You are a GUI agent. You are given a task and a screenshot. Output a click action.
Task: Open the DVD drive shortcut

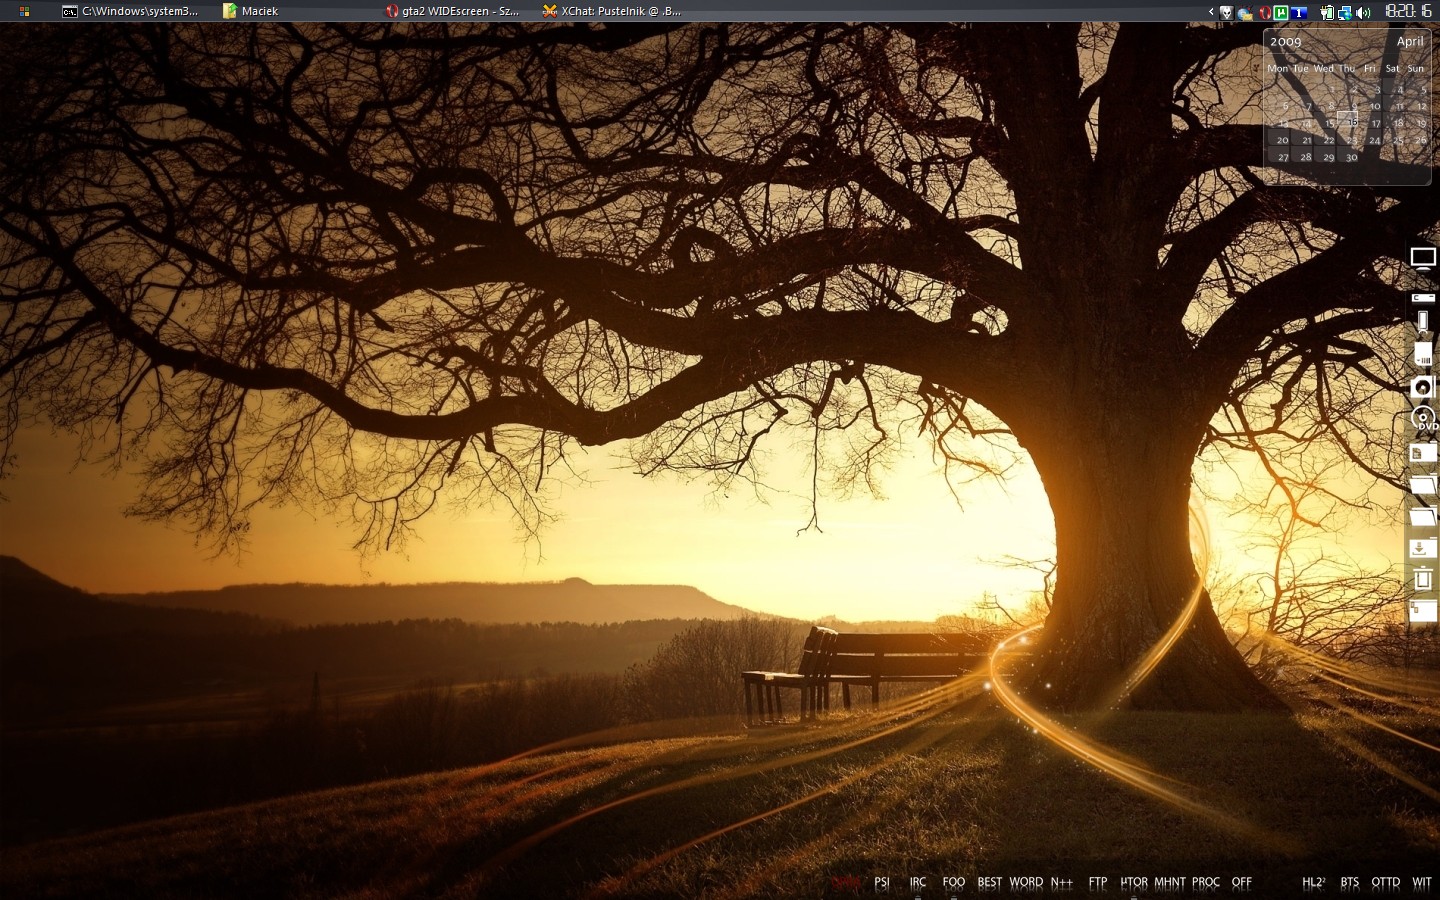1424,419
